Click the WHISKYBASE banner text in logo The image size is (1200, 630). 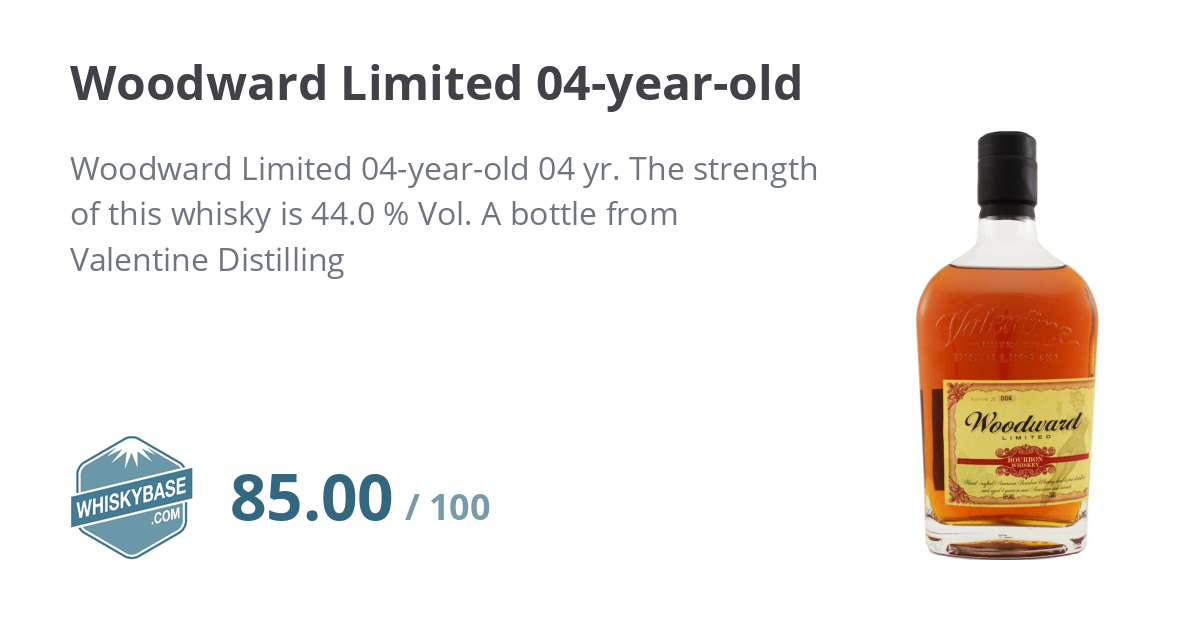pos(133,497)
